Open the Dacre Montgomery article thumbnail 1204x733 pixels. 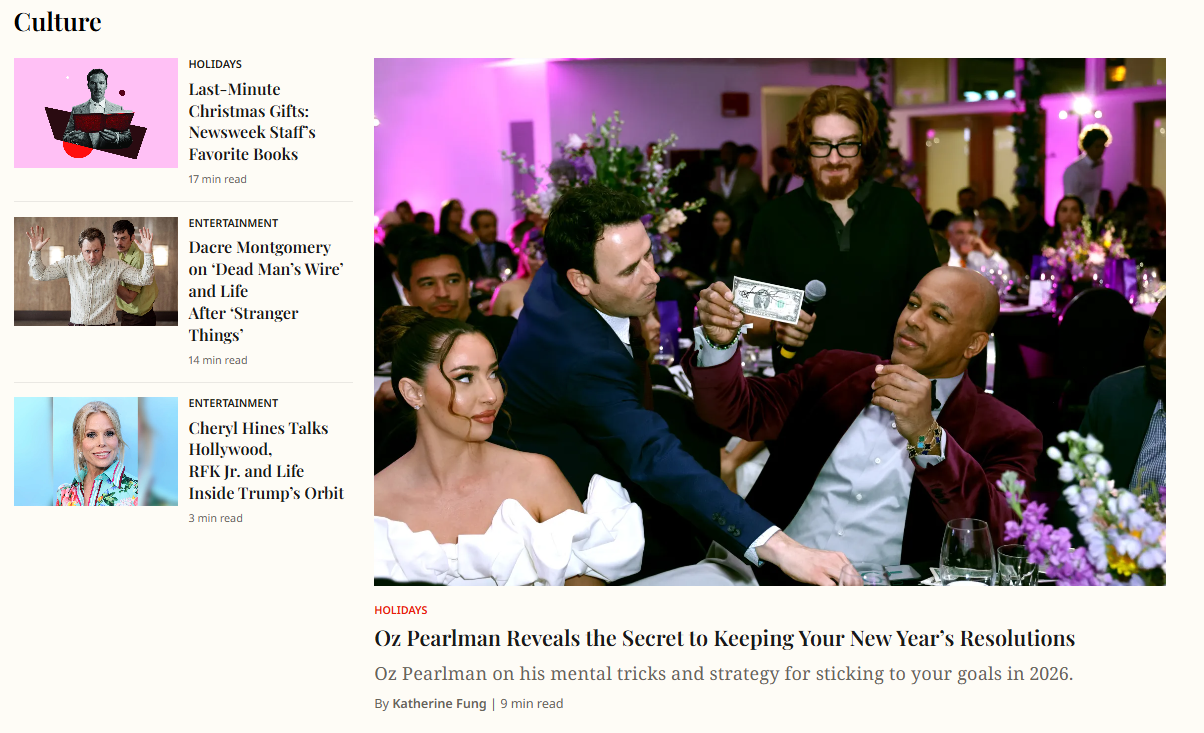coord(96,271)
